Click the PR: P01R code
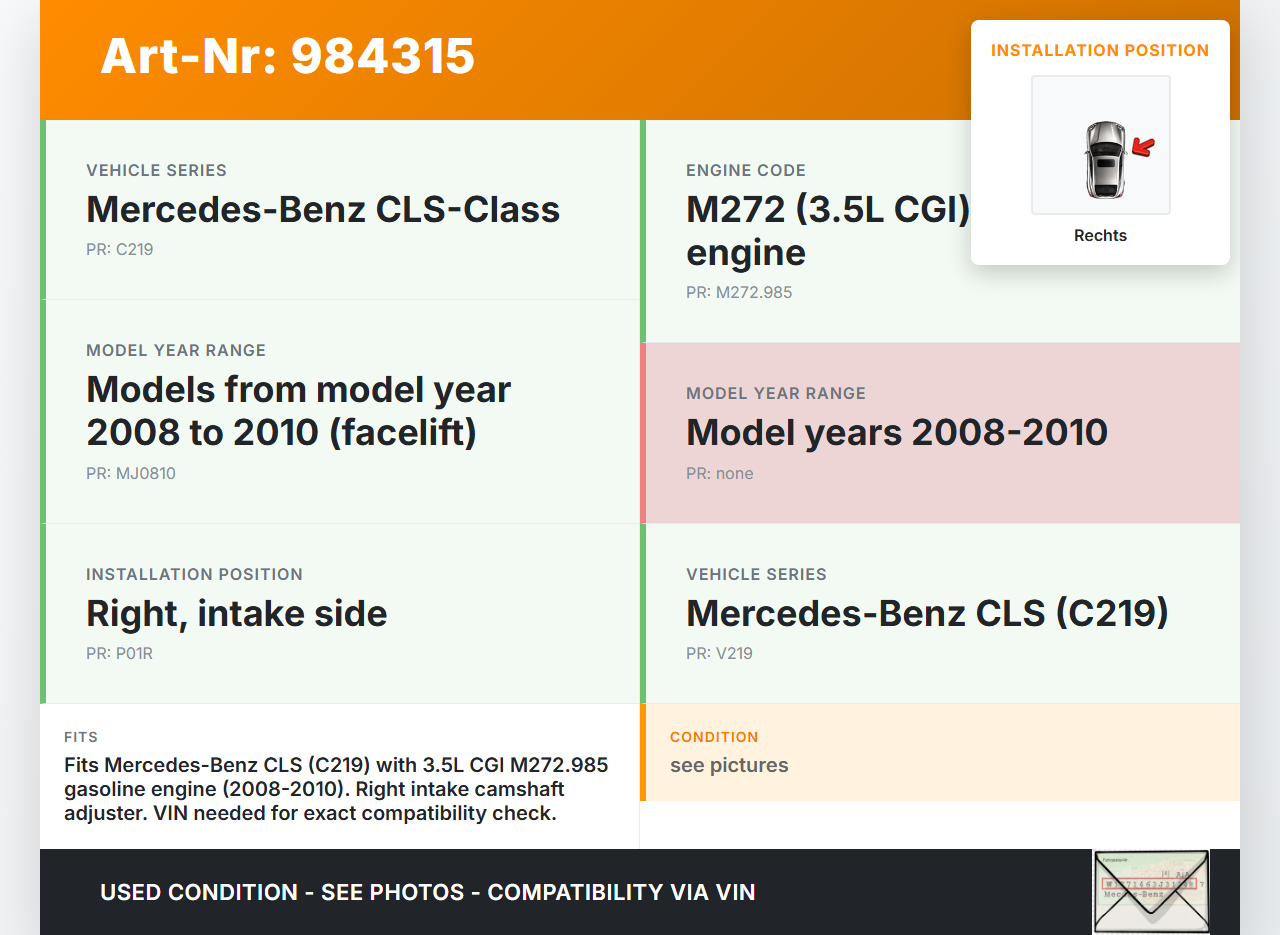The height and width of the screenshot is (935, 1280). pyautogui.click(x=120, y=654)
